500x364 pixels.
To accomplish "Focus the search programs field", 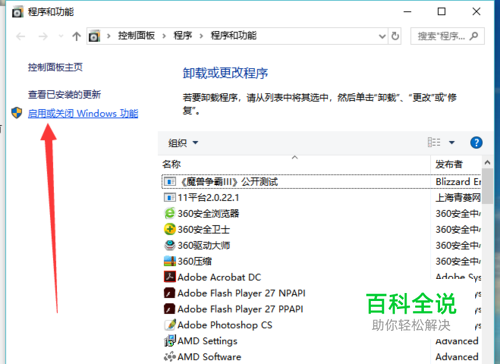I will click(x=447, y=36).
